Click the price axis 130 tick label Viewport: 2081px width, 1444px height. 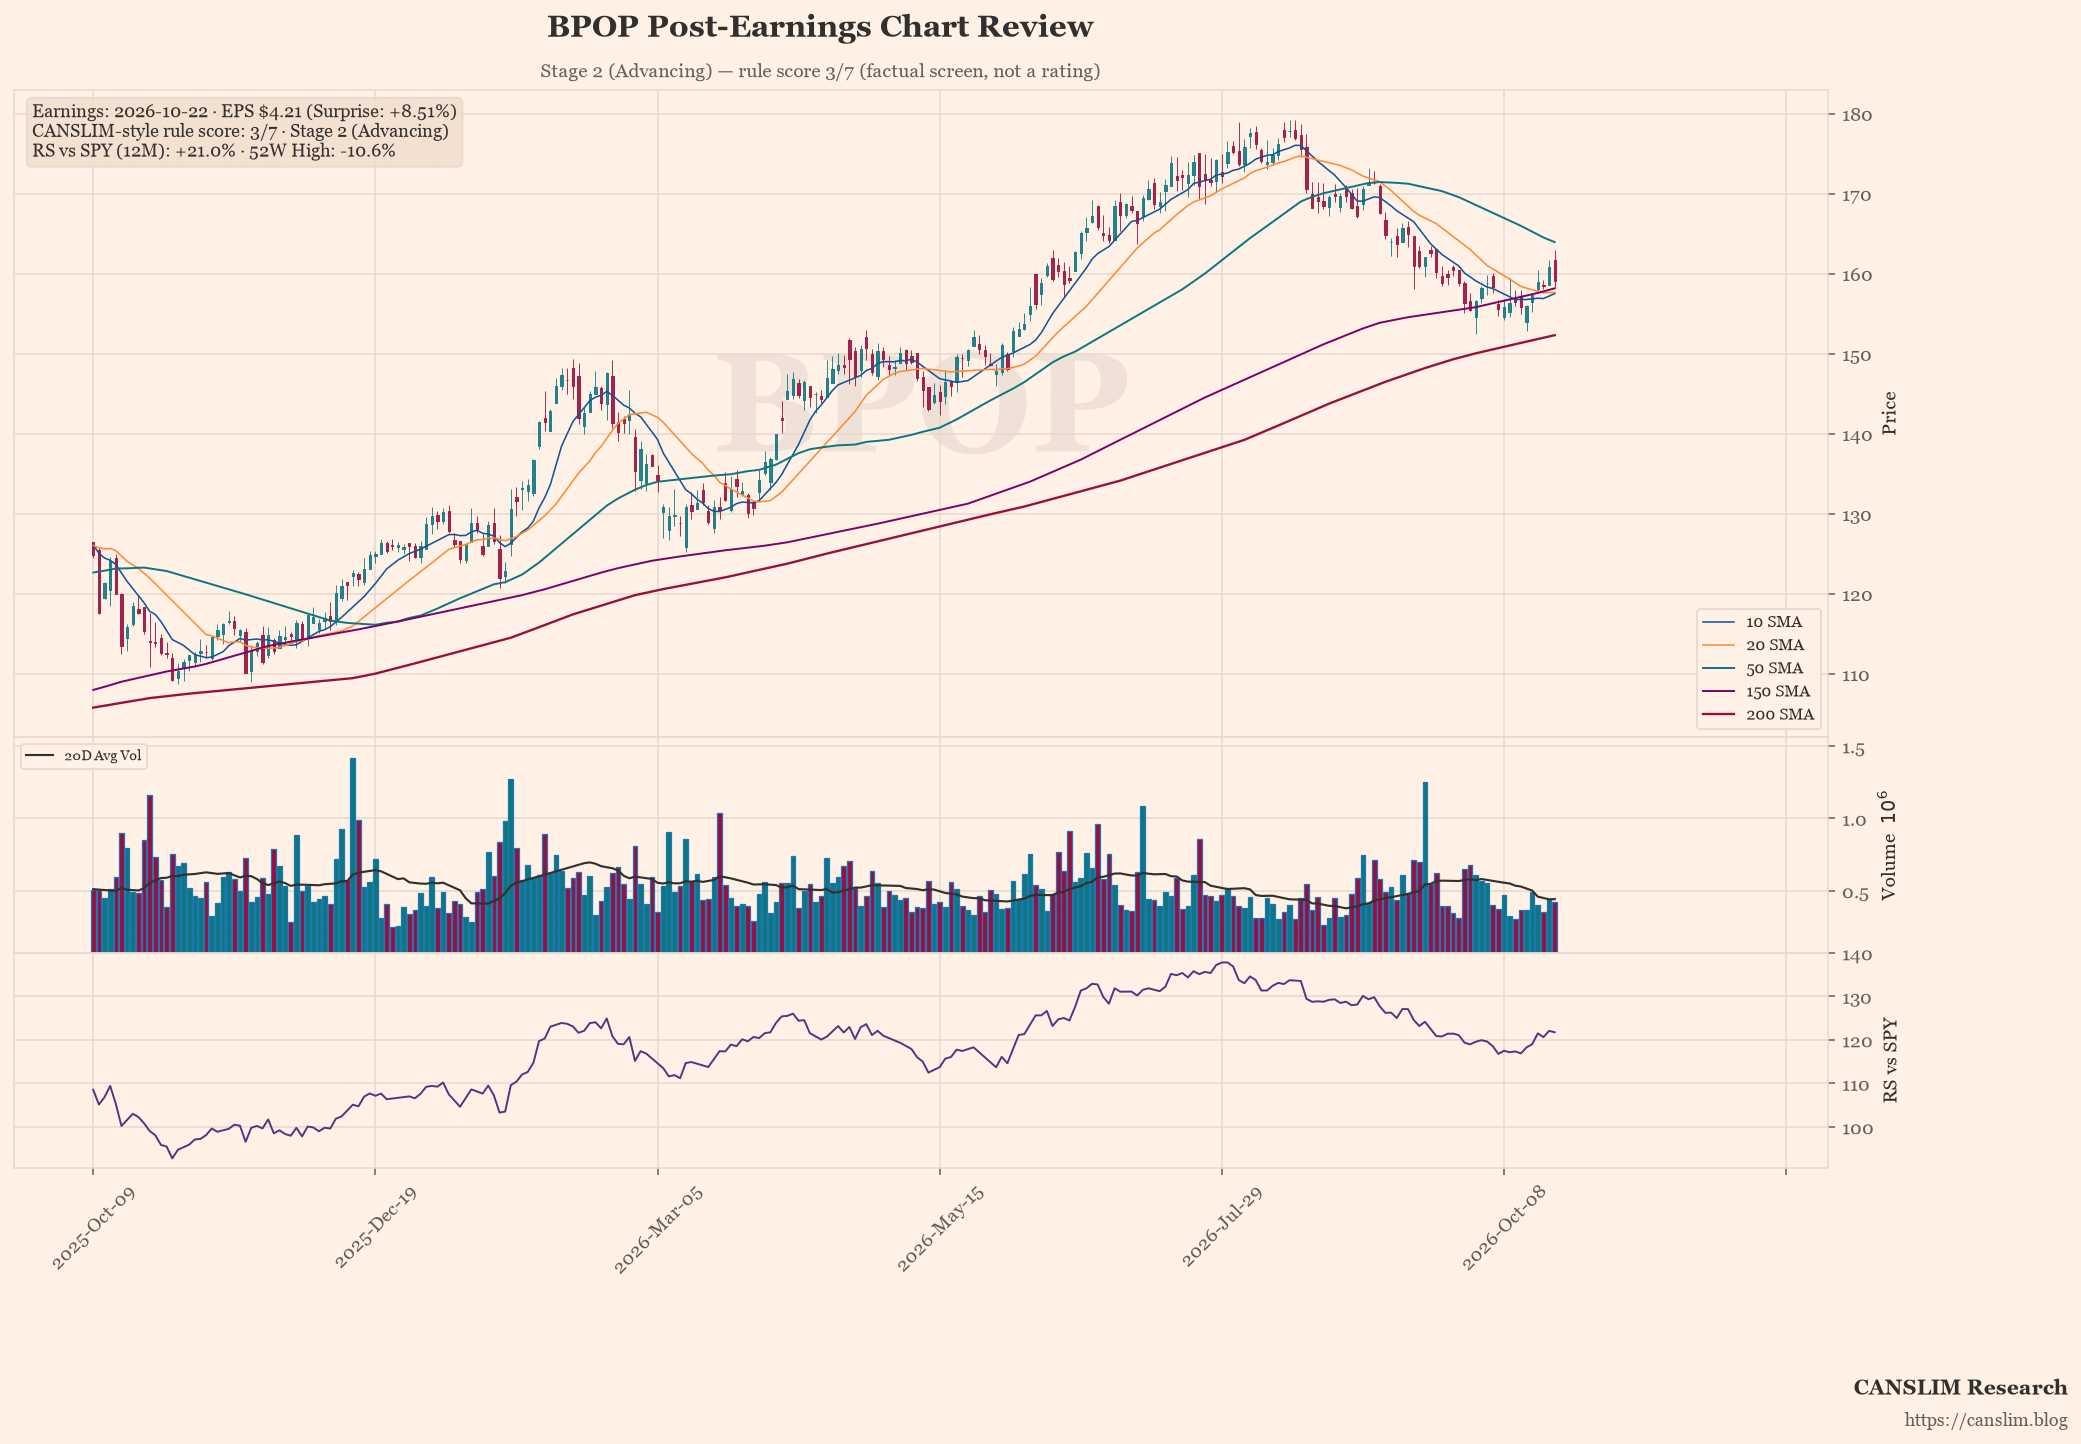tap(1857, 515)
